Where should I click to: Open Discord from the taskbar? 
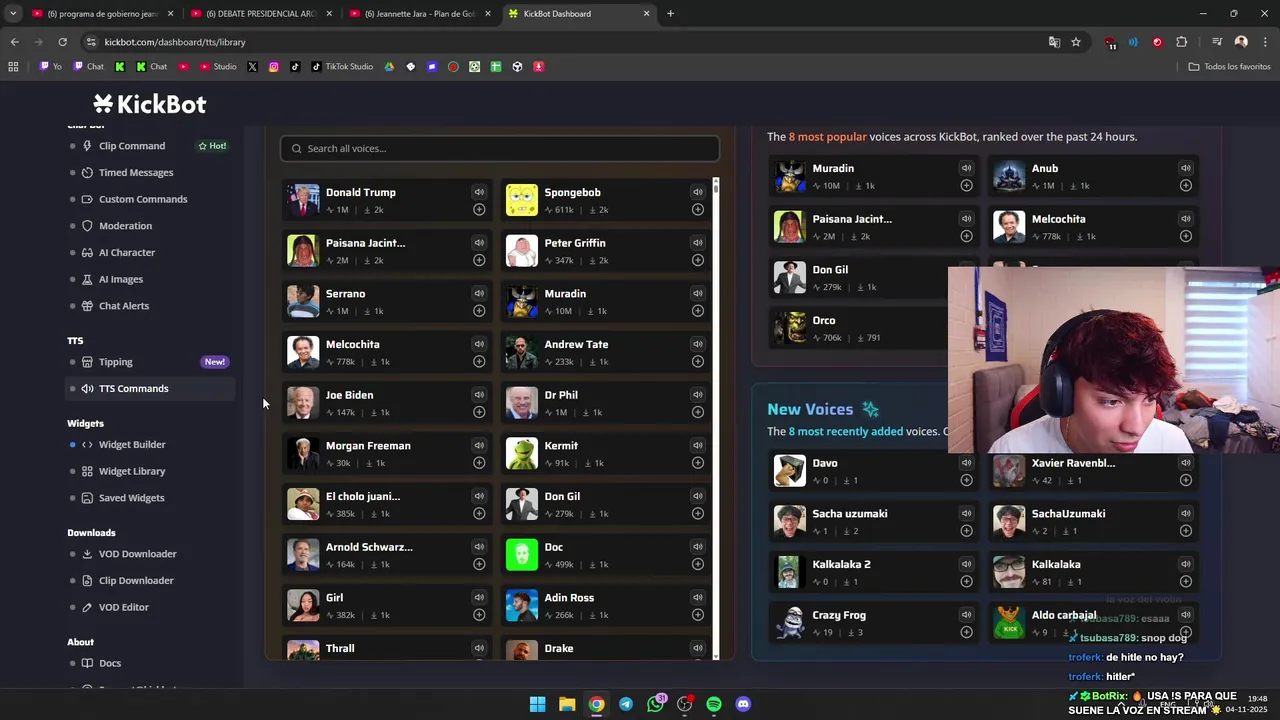pos(743,704)
